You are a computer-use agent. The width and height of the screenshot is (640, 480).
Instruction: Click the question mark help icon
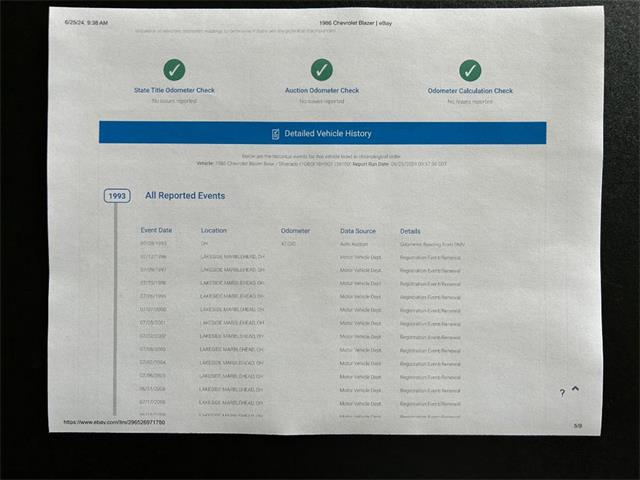point(562,393)
